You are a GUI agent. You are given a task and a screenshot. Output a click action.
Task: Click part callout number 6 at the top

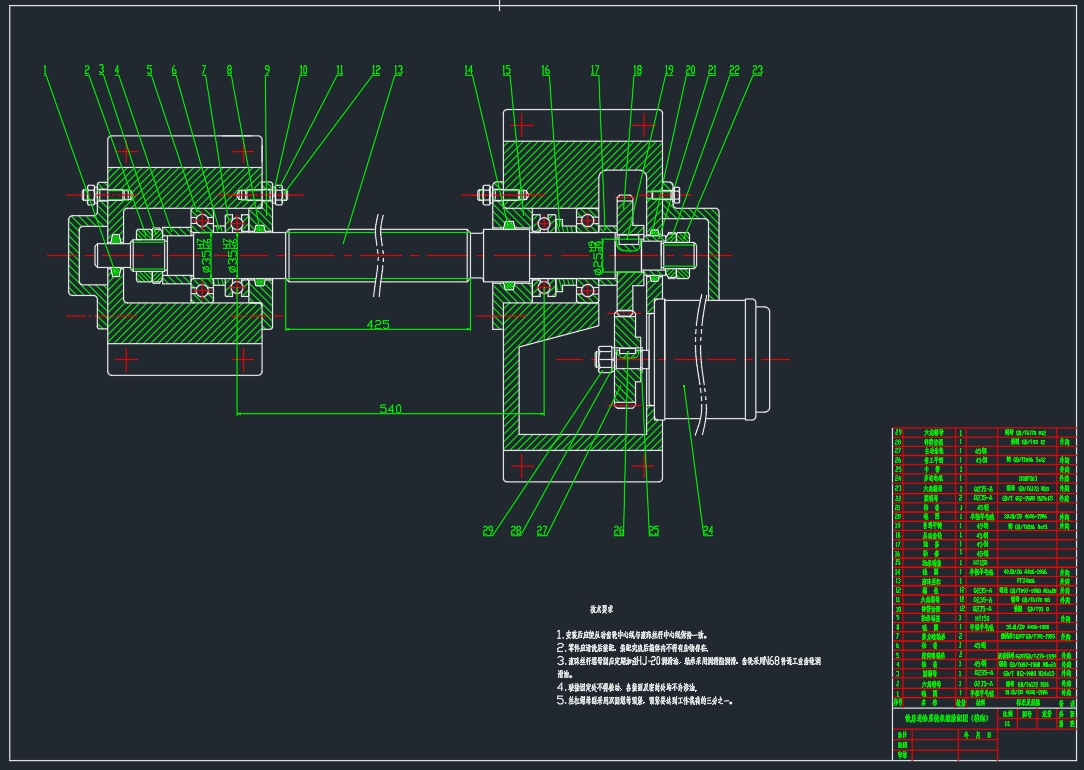click(174, 71)
